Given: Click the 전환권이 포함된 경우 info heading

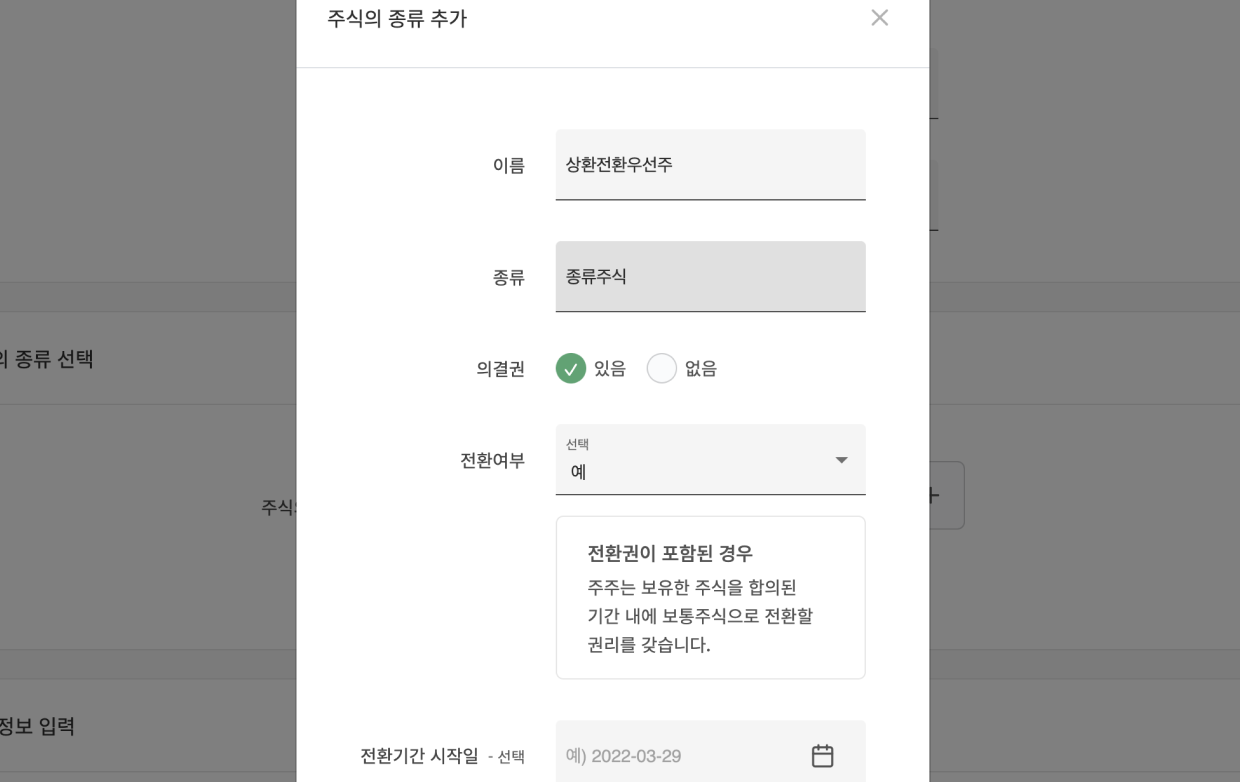Looking at the screenshot, I should pyautogui.click(x=670, y=553).
